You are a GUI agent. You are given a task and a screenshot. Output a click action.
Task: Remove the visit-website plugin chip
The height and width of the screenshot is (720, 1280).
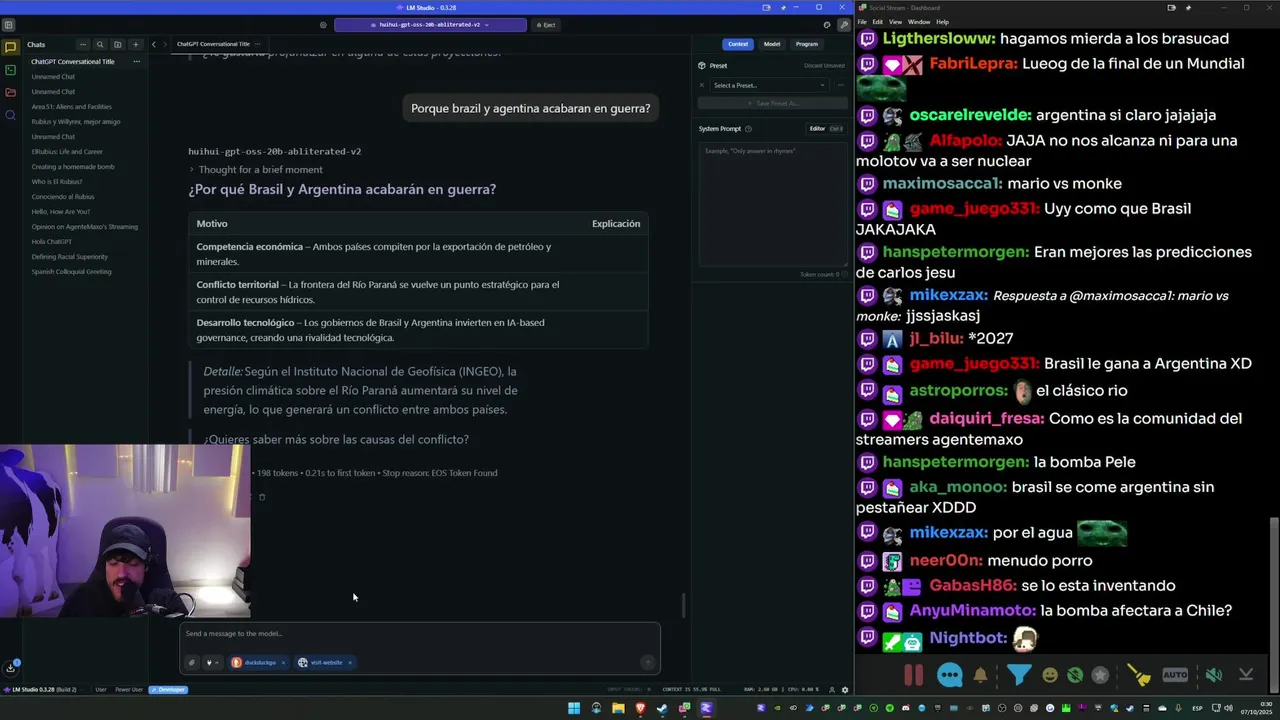(350, 662)
